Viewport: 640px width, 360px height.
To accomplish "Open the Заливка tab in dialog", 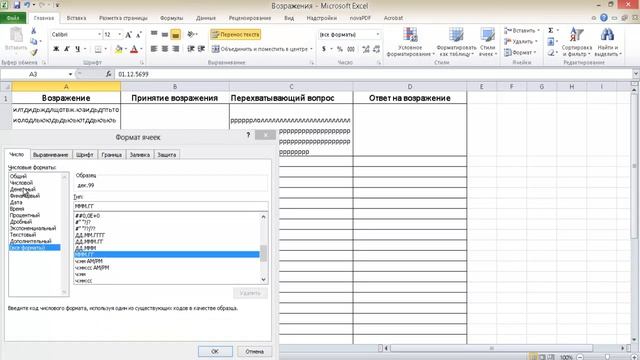I will [140, 155].
